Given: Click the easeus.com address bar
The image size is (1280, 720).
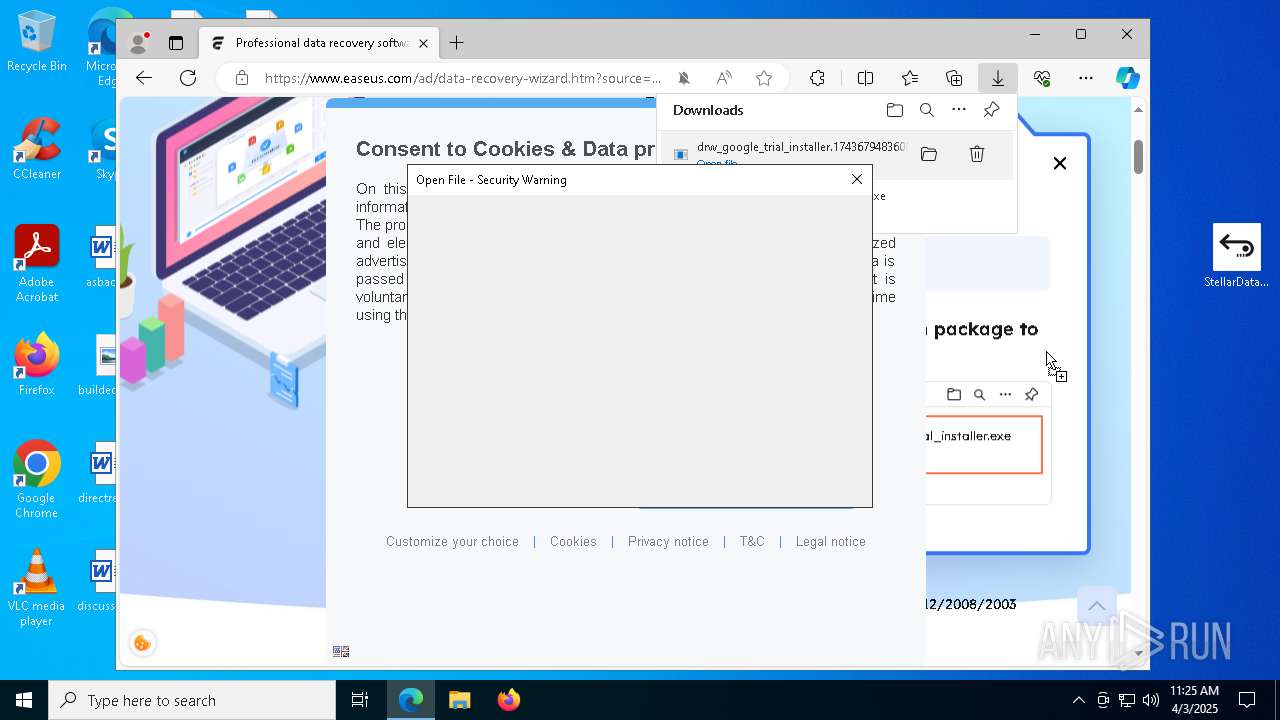Looking at the screenshot, I should point(462,78).
